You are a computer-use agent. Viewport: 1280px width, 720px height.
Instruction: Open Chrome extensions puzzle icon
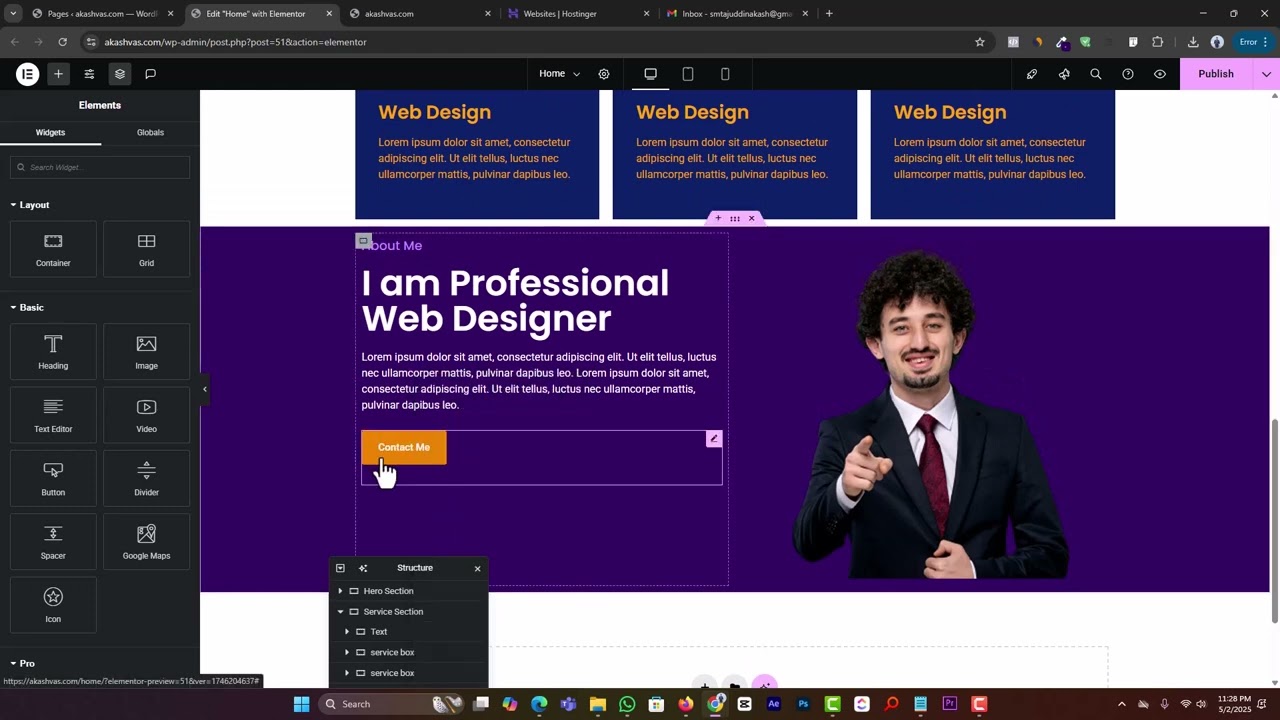(1158, 42)
